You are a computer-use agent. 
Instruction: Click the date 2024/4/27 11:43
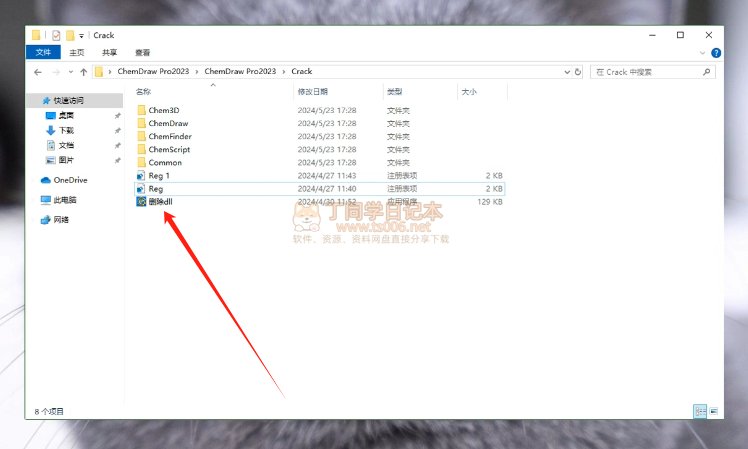click(327, 176)
